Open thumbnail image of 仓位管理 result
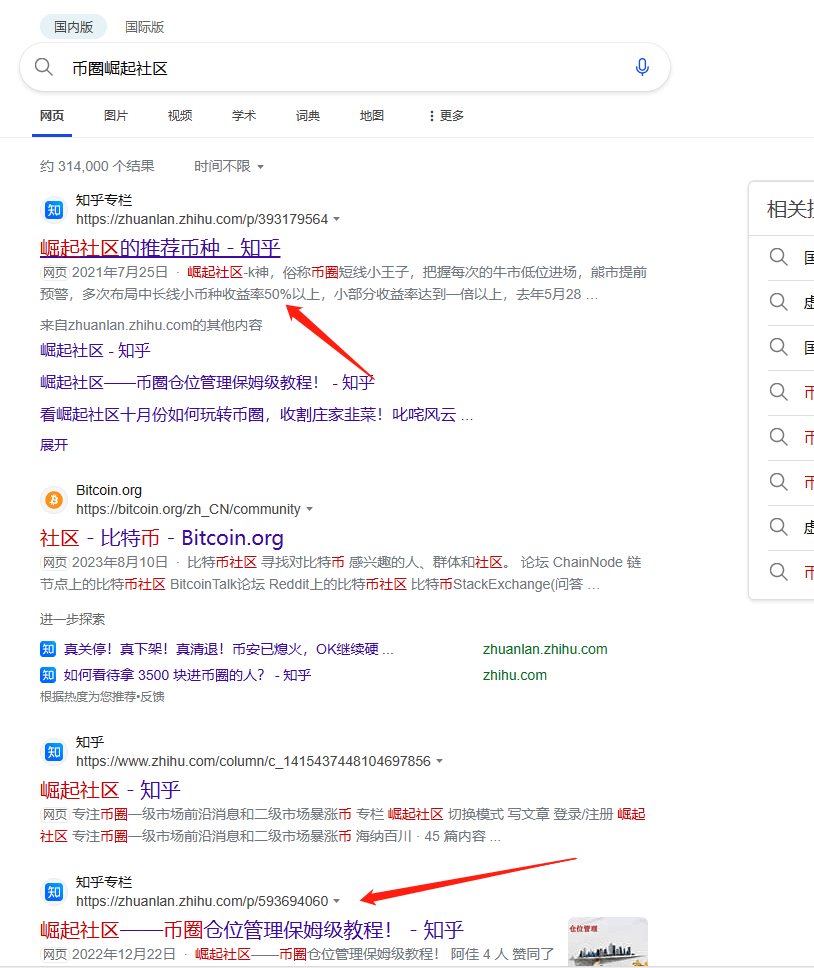Screen dimensions: 814x968 point(608,942)
